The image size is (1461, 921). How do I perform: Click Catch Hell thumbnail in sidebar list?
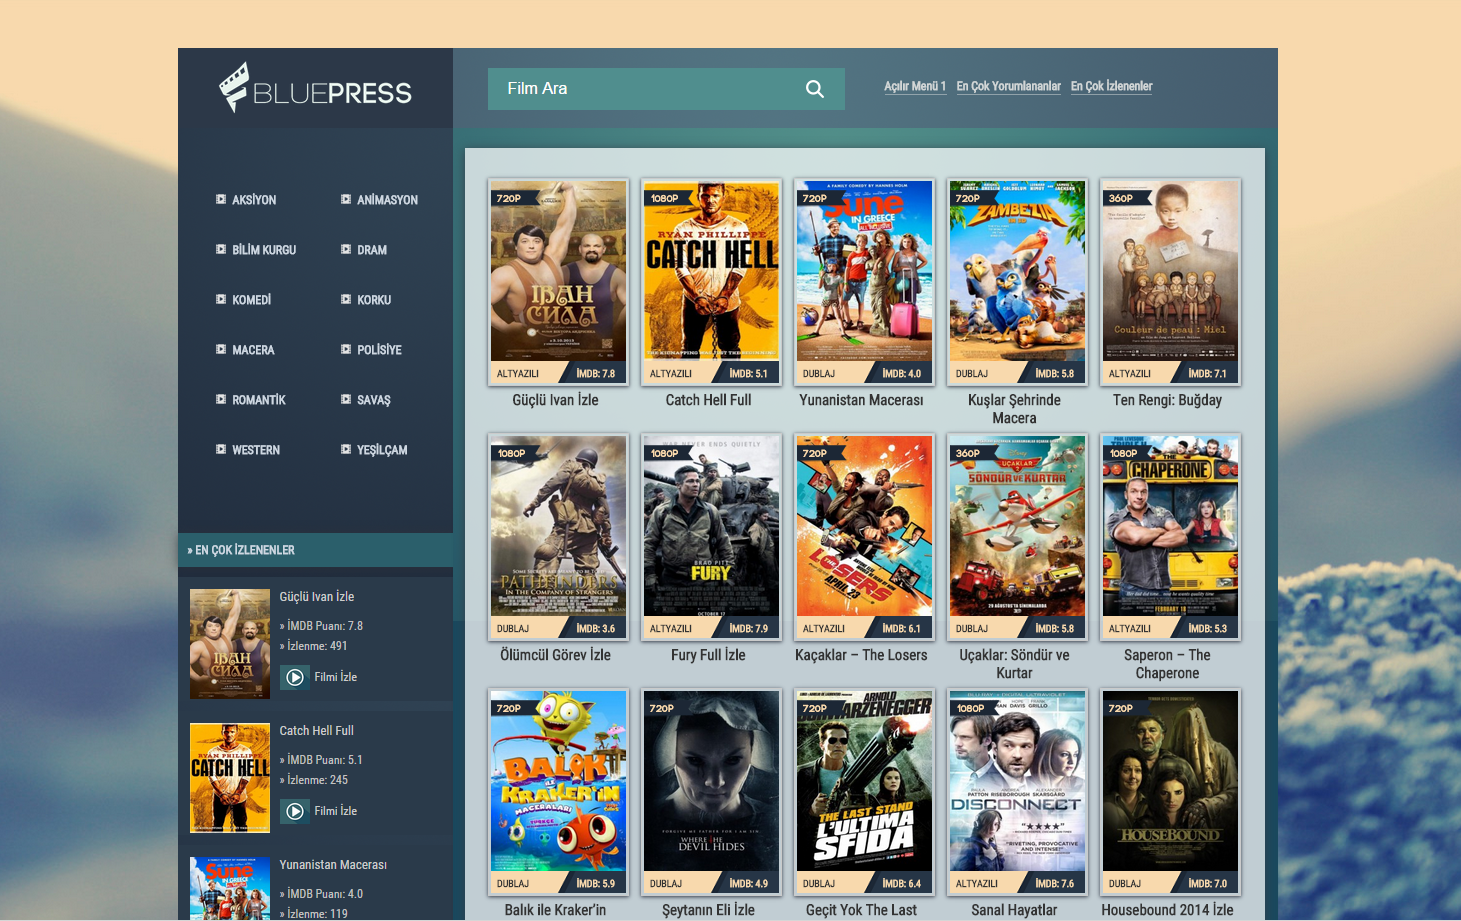tap(230, 778)
